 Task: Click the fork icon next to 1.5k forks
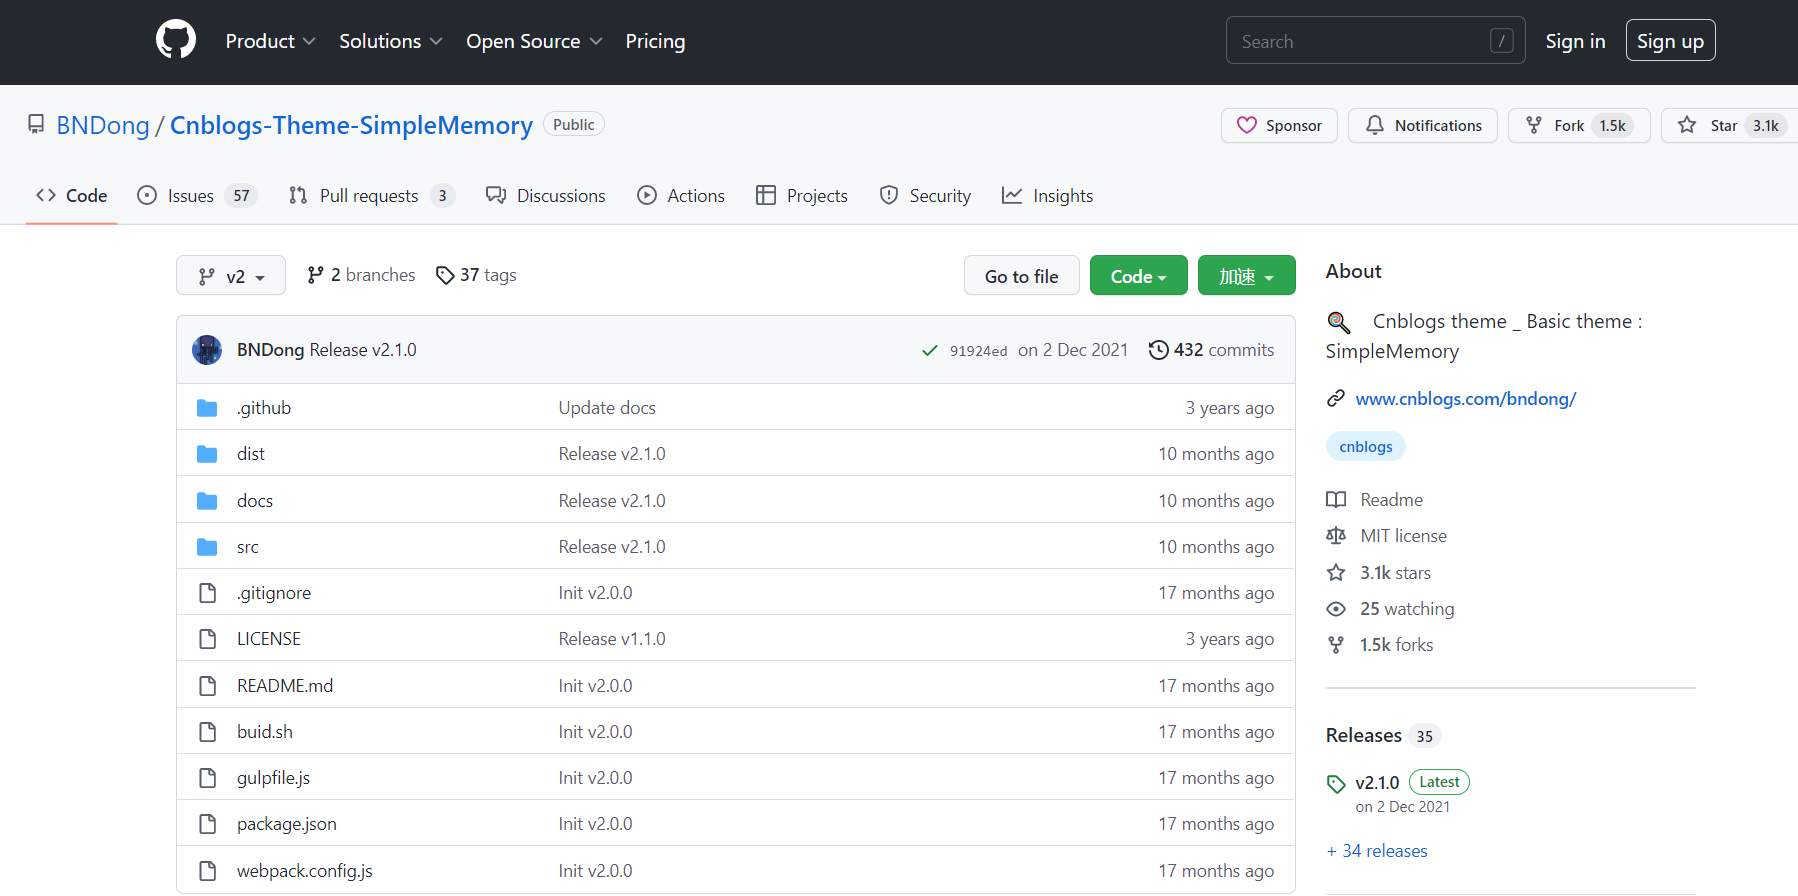coord(1336,645)
